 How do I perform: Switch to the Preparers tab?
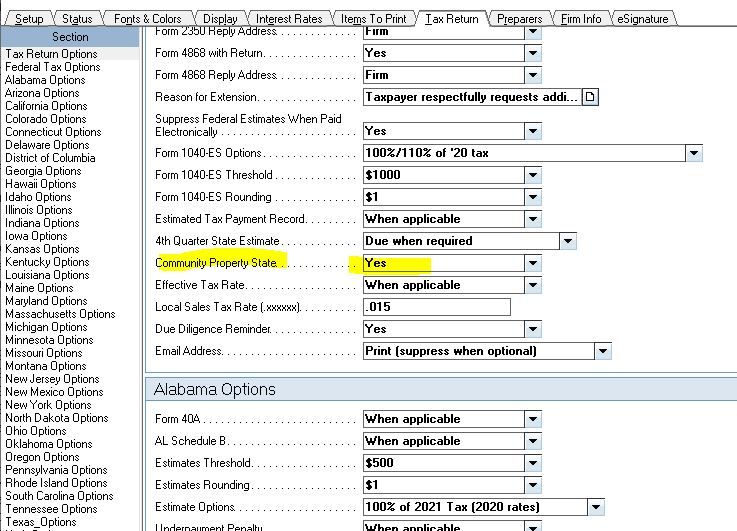520,19
